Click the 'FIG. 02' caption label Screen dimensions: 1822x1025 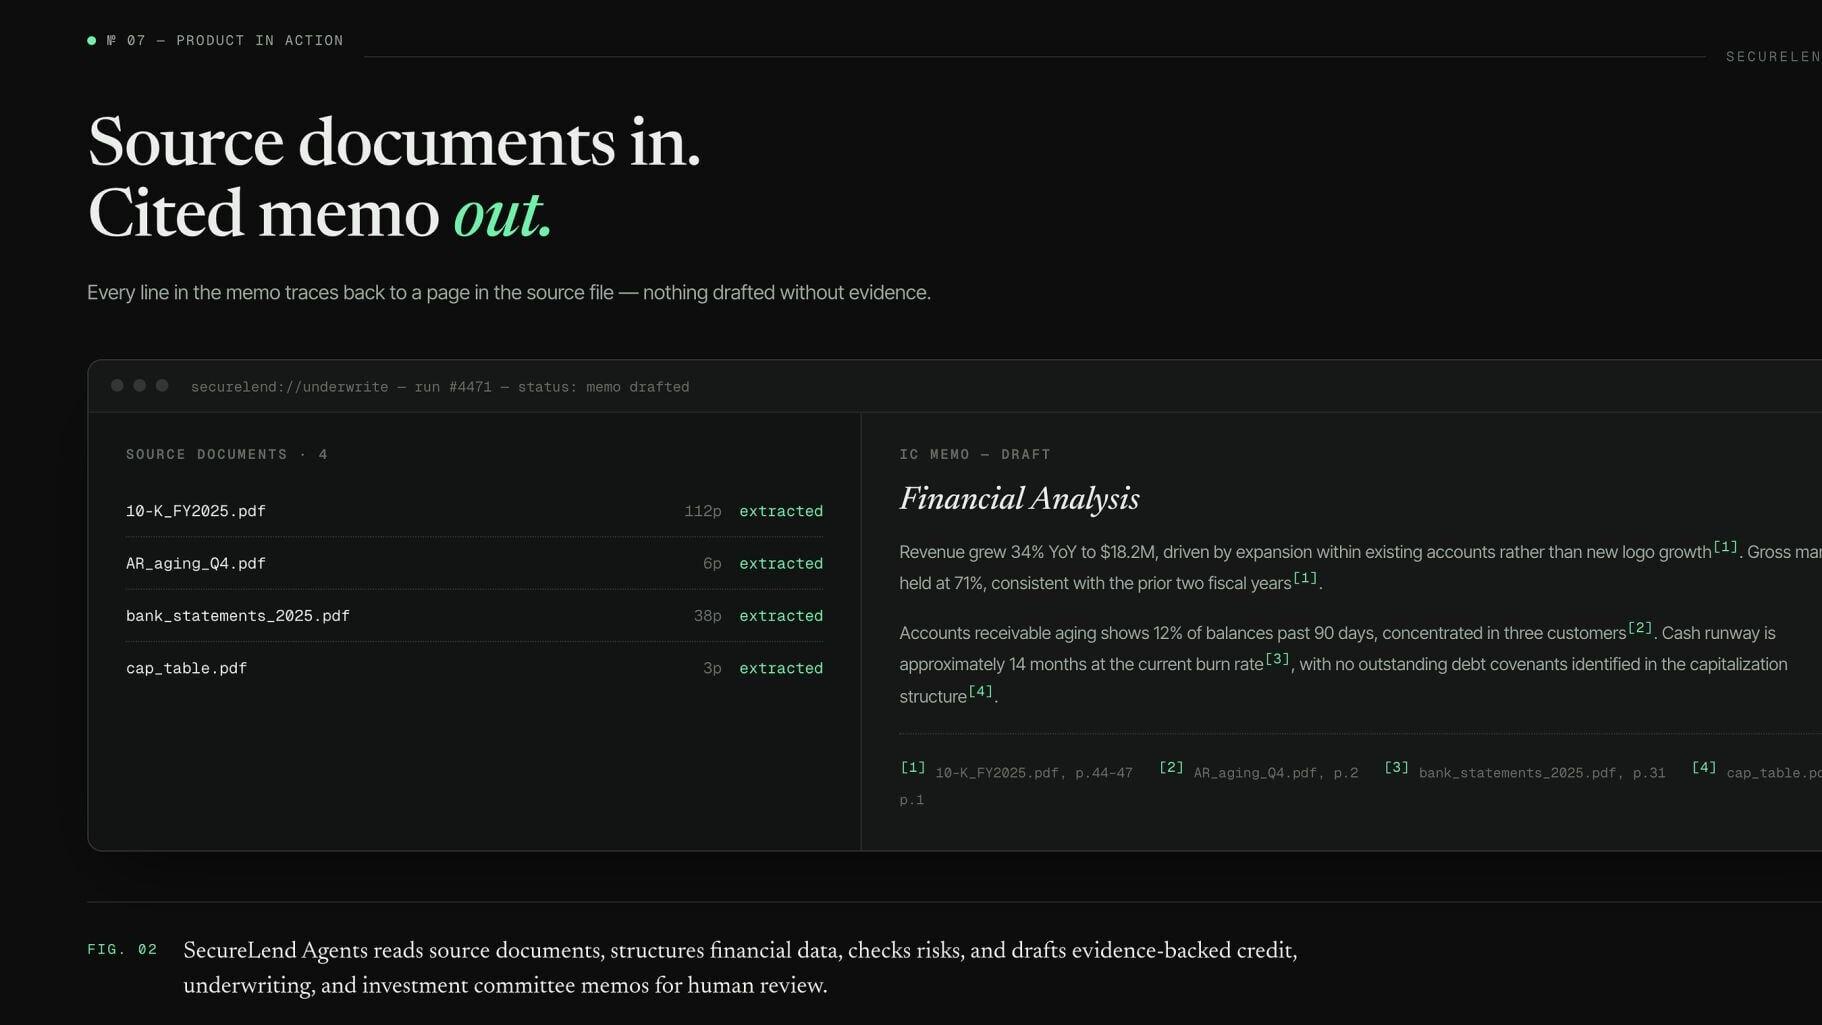pyautogui.click(x=122, y=950)
